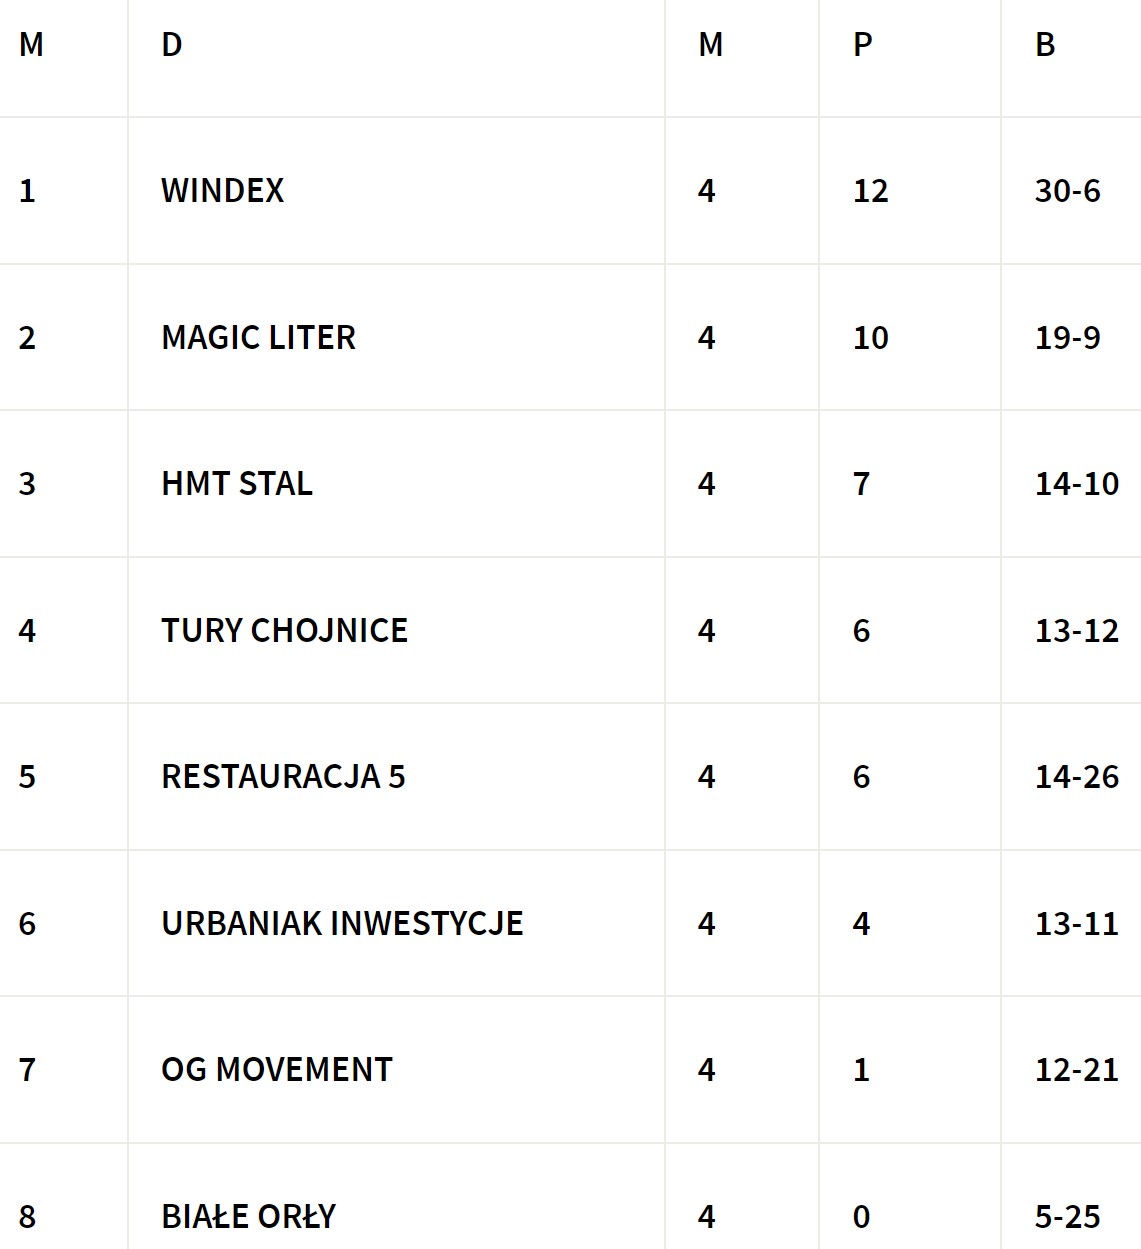Select BIAŁE ORŁY team row
The image size is (1141, 1249).
click(x=249, y=1216)
